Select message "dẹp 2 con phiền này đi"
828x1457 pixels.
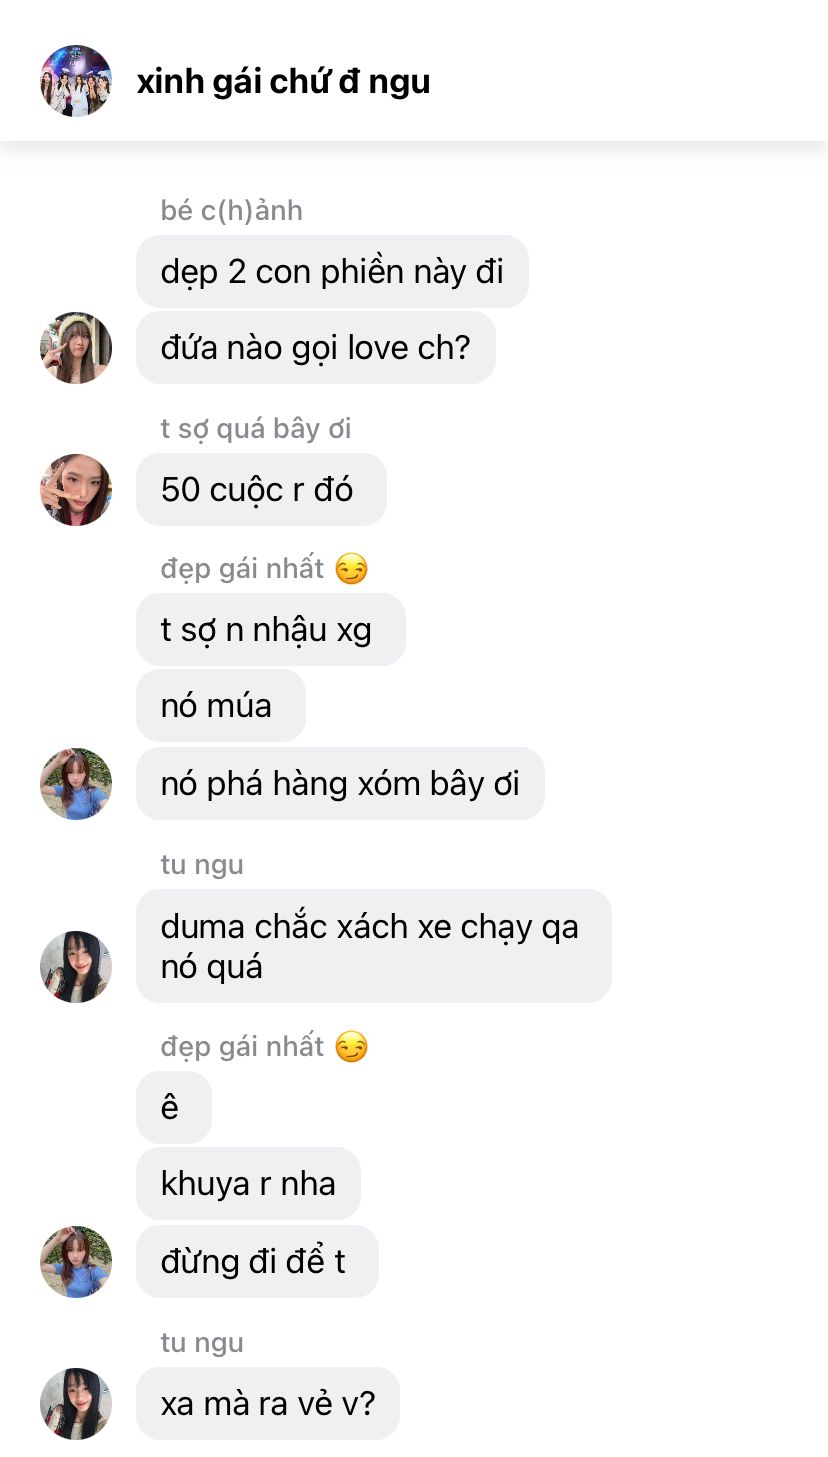332,272
